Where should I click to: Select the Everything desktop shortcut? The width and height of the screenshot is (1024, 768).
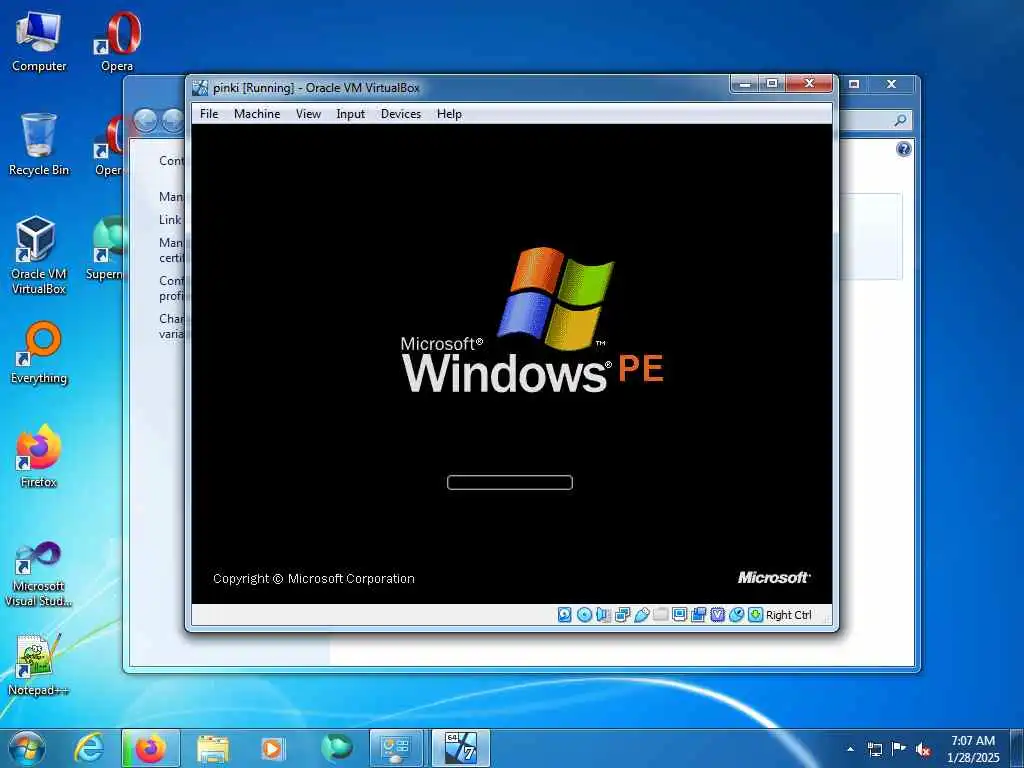pos(39,353)
